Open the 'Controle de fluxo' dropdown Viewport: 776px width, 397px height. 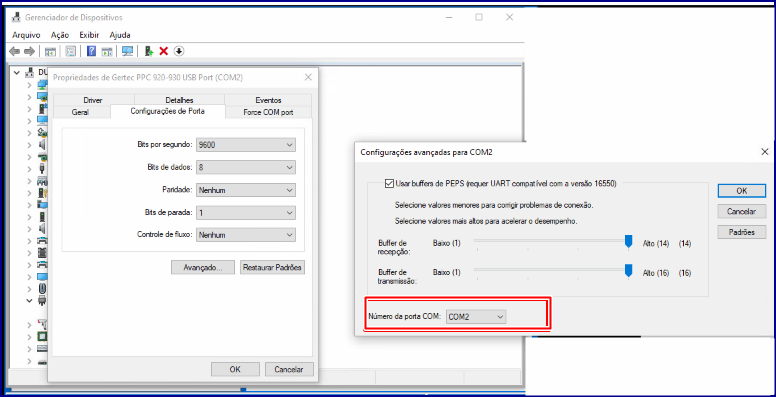pyautogui.click(x=246, y=235)
